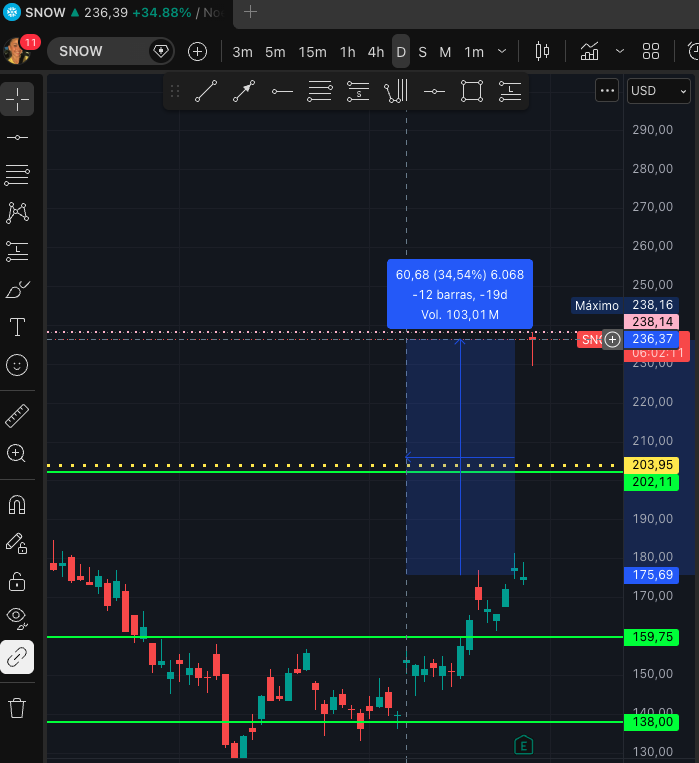Select trend line in favorites toolbar
The width and height of the screenshot is (699, 763).
(x=206, y=91)
